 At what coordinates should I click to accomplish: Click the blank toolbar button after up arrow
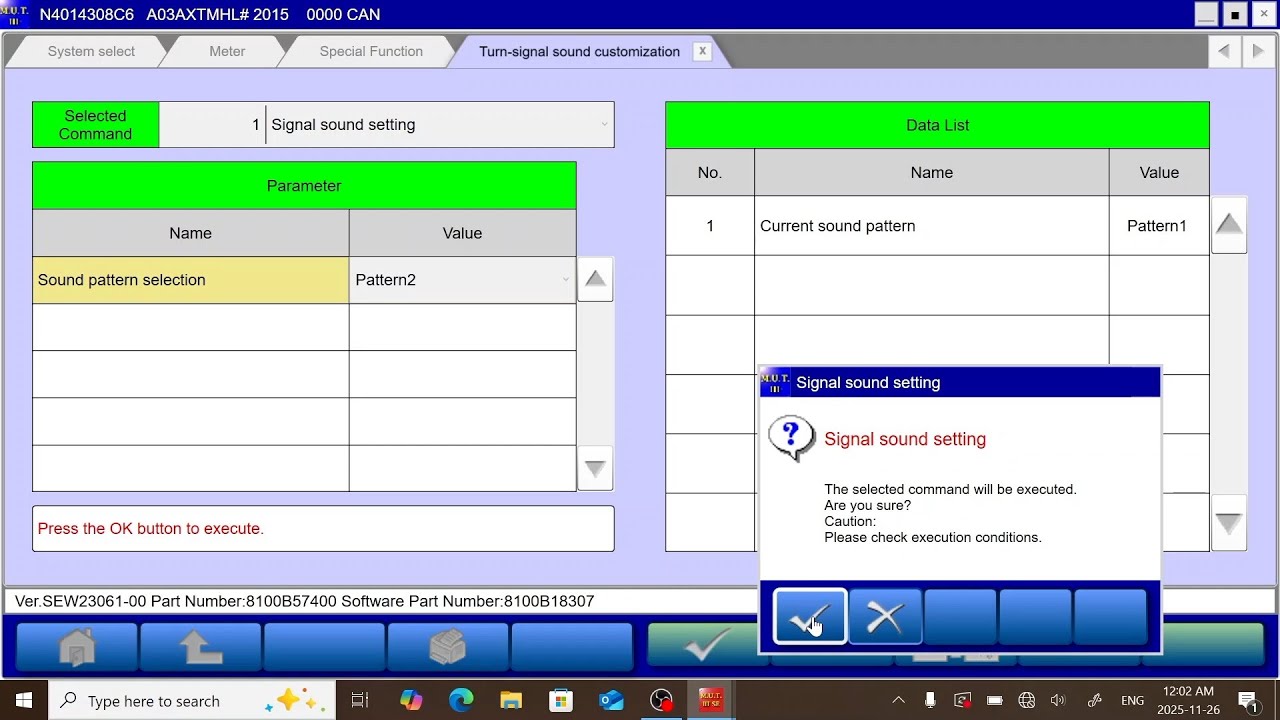coord(324,648)
